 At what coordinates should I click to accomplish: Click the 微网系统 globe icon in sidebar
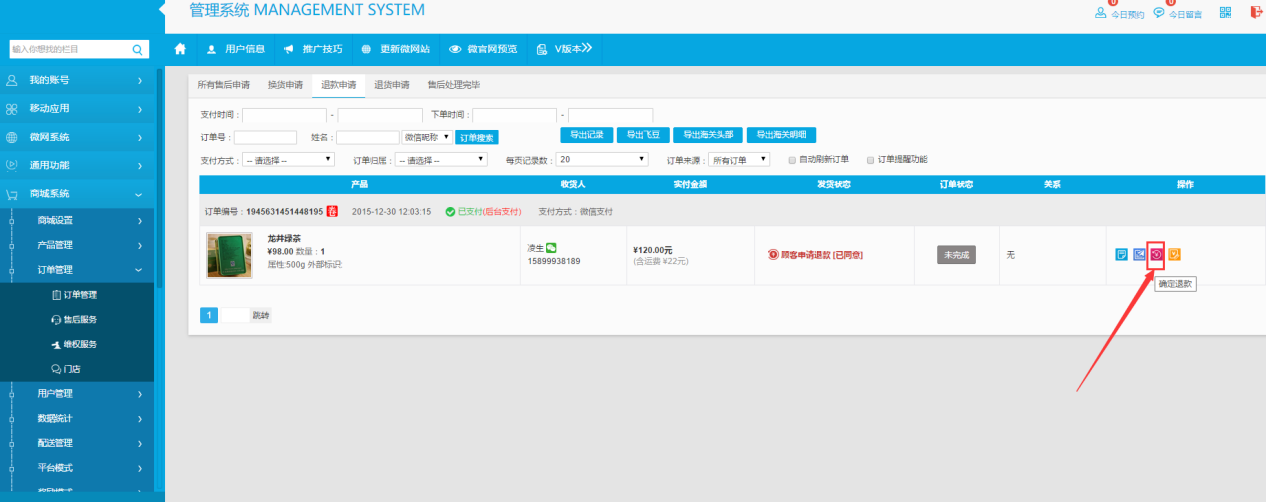(12, 137)
